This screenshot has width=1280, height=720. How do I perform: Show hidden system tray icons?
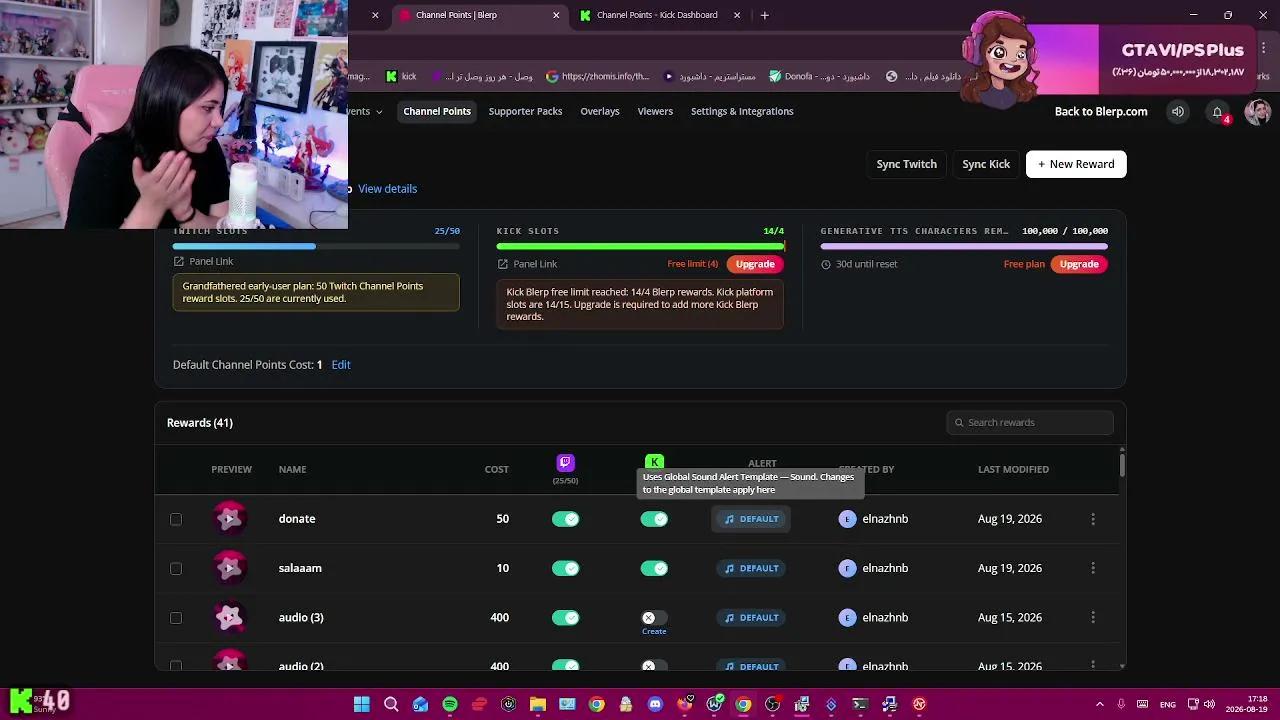coord(1100,704)
